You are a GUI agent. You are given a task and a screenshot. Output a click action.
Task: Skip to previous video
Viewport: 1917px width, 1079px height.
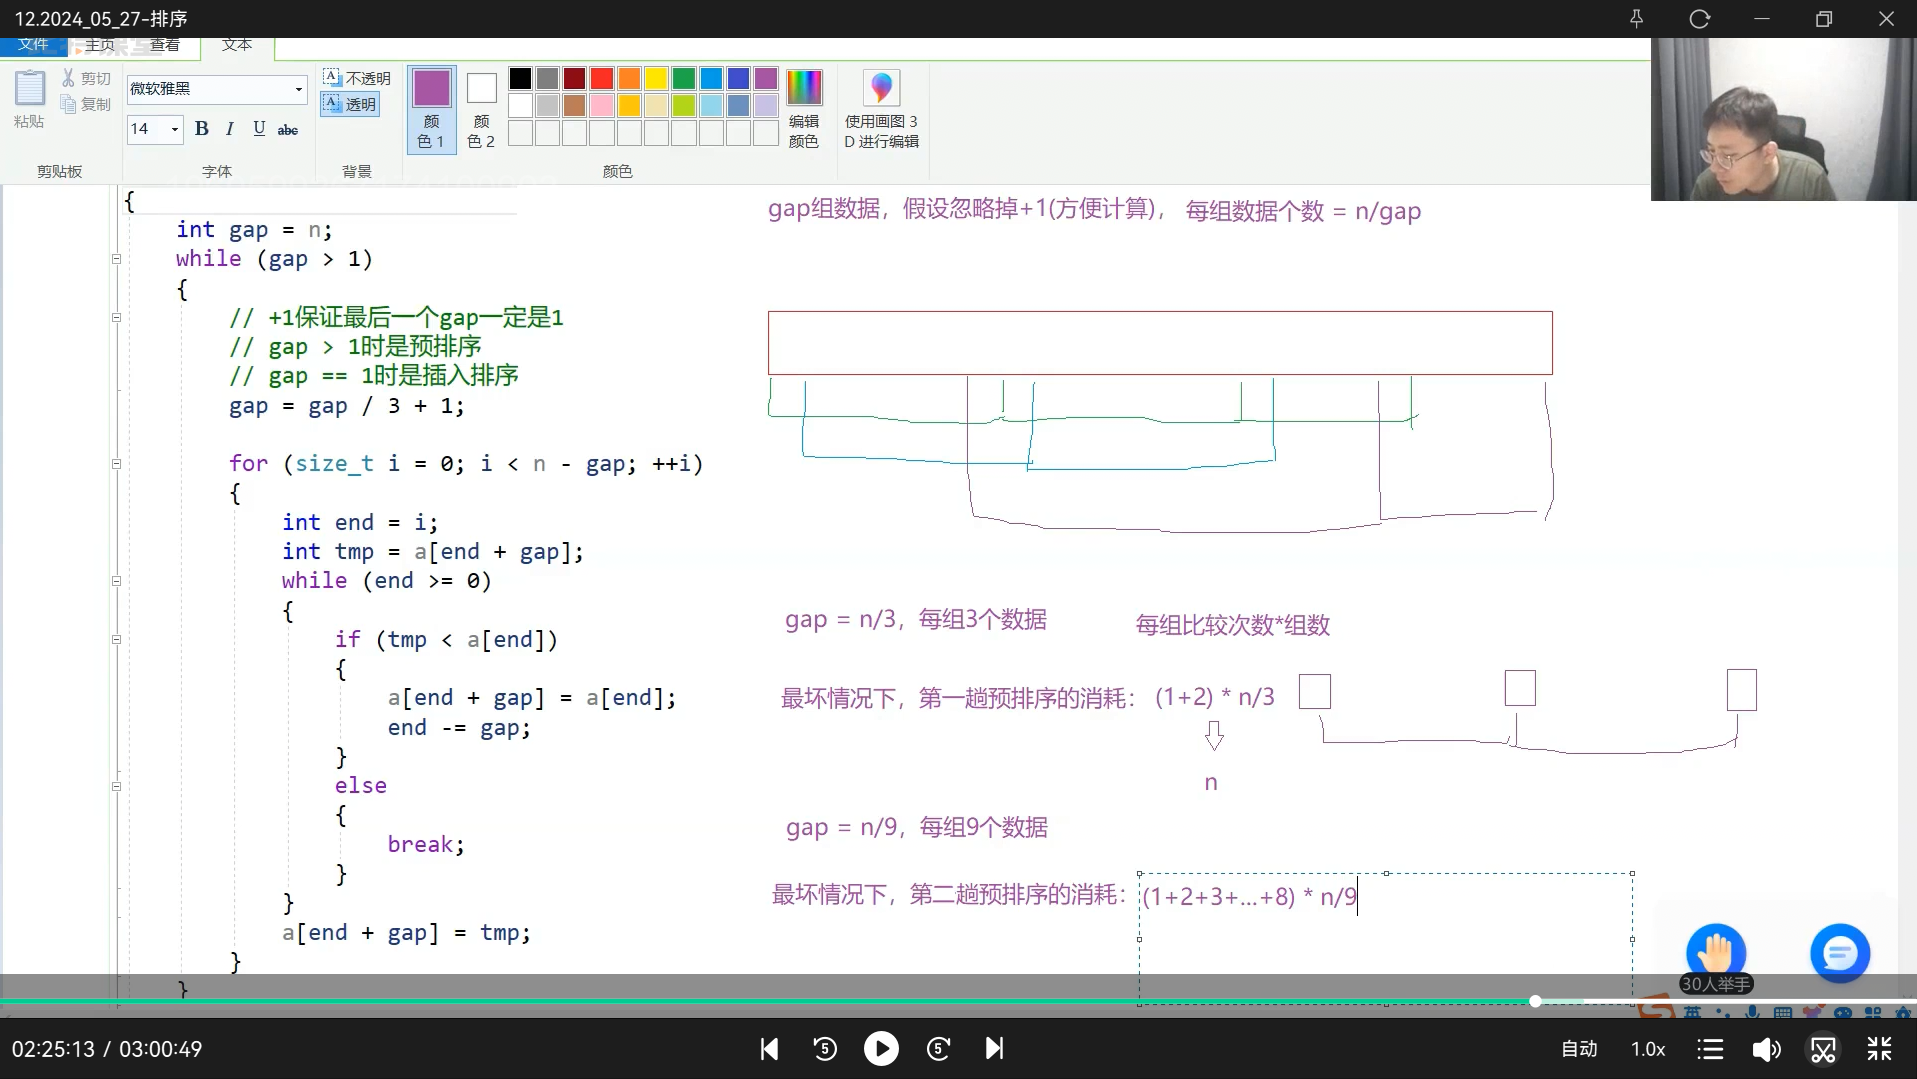[x=769, y=1049]
